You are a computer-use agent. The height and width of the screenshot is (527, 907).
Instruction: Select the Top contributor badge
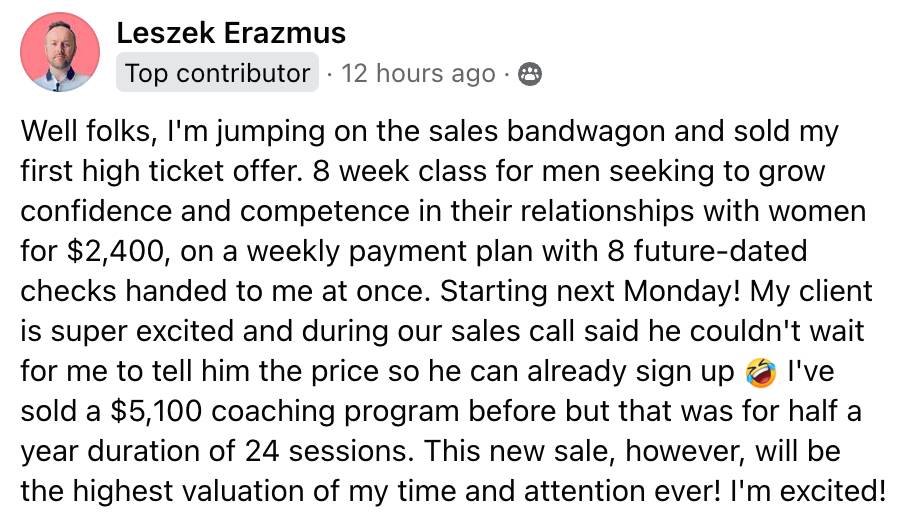pyautogui.click(x=217, y=73)
